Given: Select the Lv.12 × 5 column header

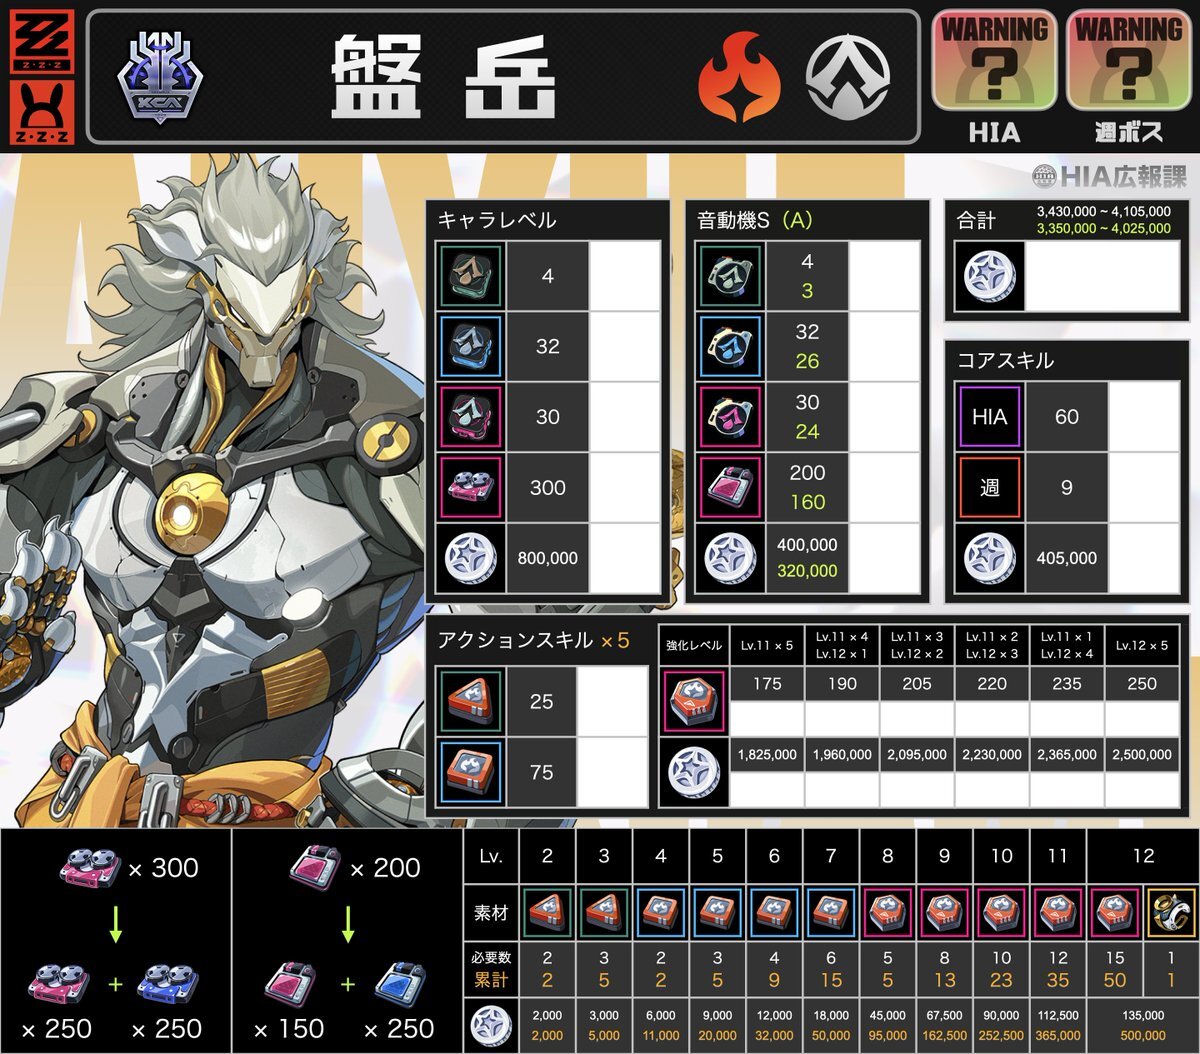Looking at the screenshot, I should [x=1142, y=646].
